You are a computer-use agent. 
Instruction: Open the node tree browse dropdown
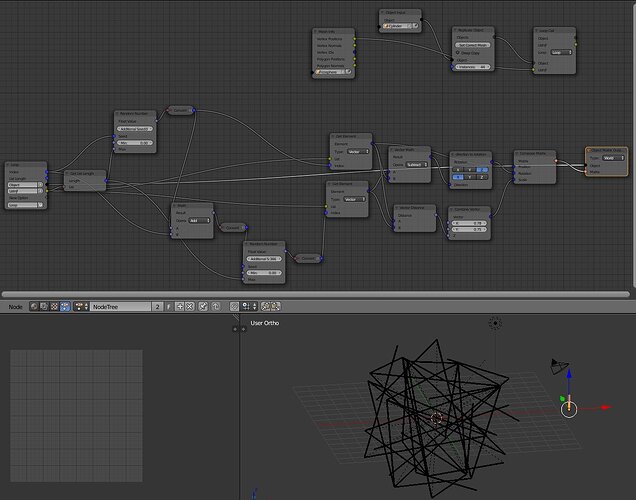[81, 307]
